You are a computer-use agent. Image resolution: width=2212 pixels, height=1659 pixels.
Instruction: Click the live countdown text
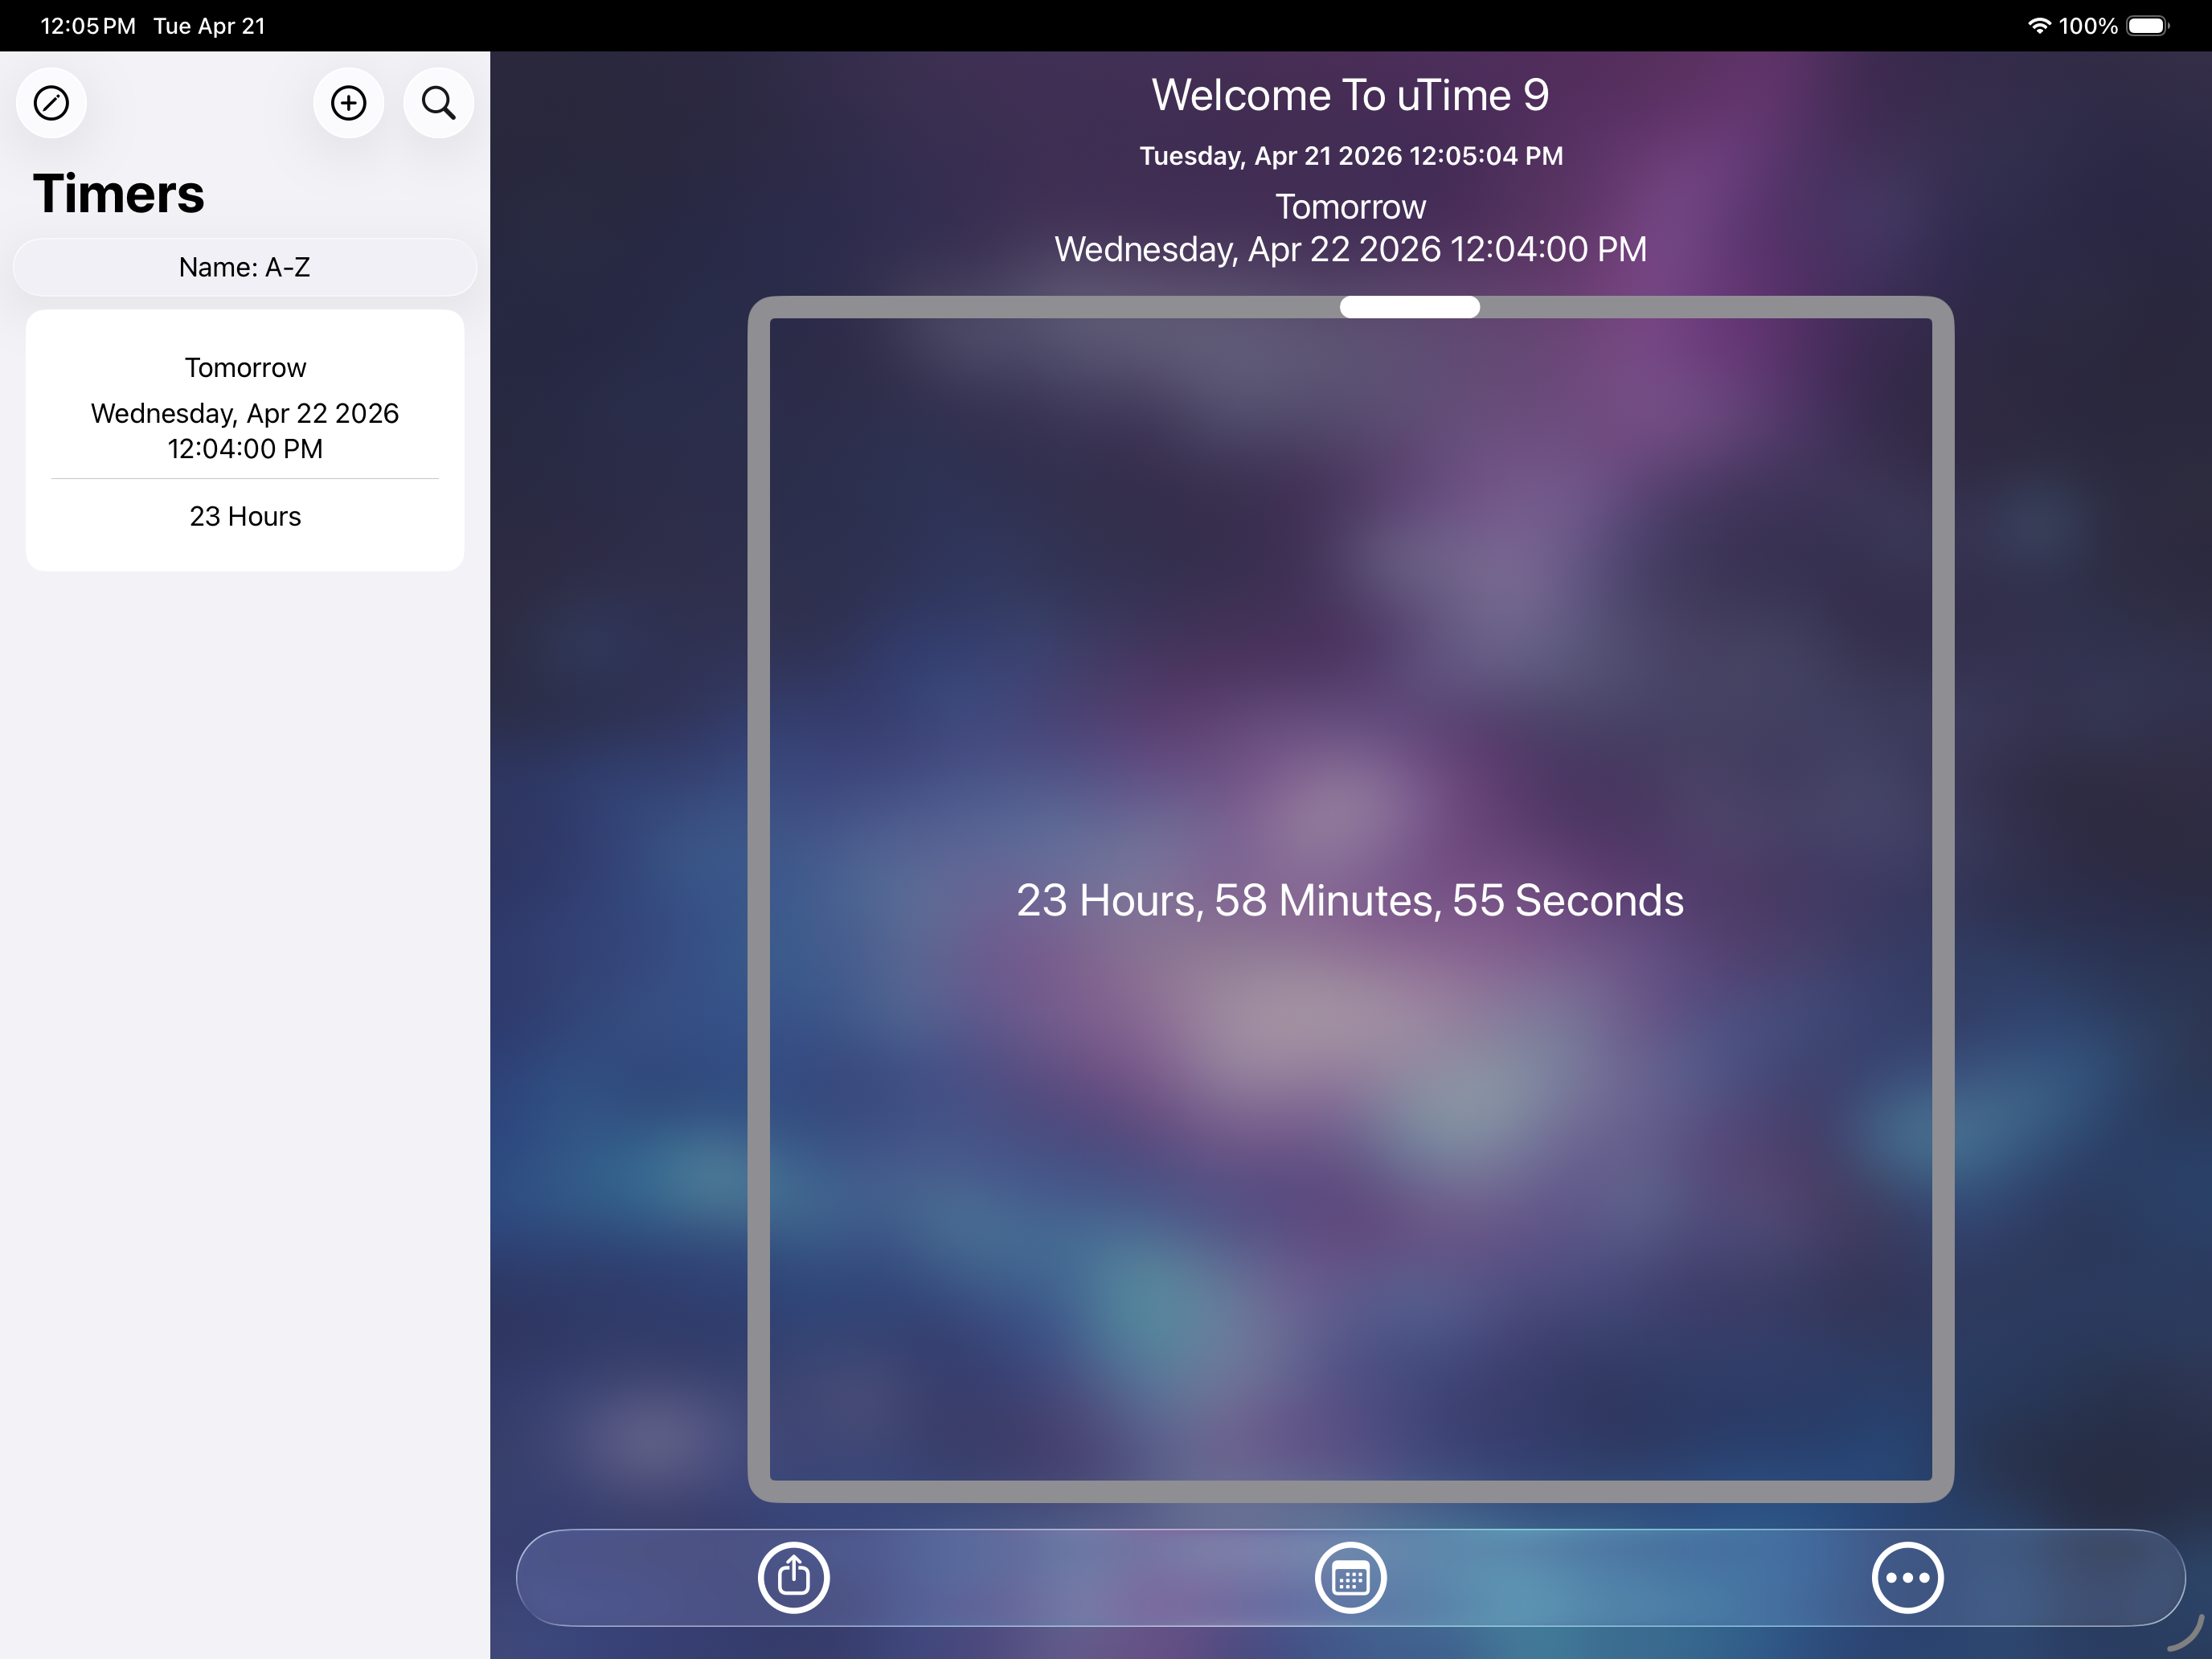coord(1349,900)
